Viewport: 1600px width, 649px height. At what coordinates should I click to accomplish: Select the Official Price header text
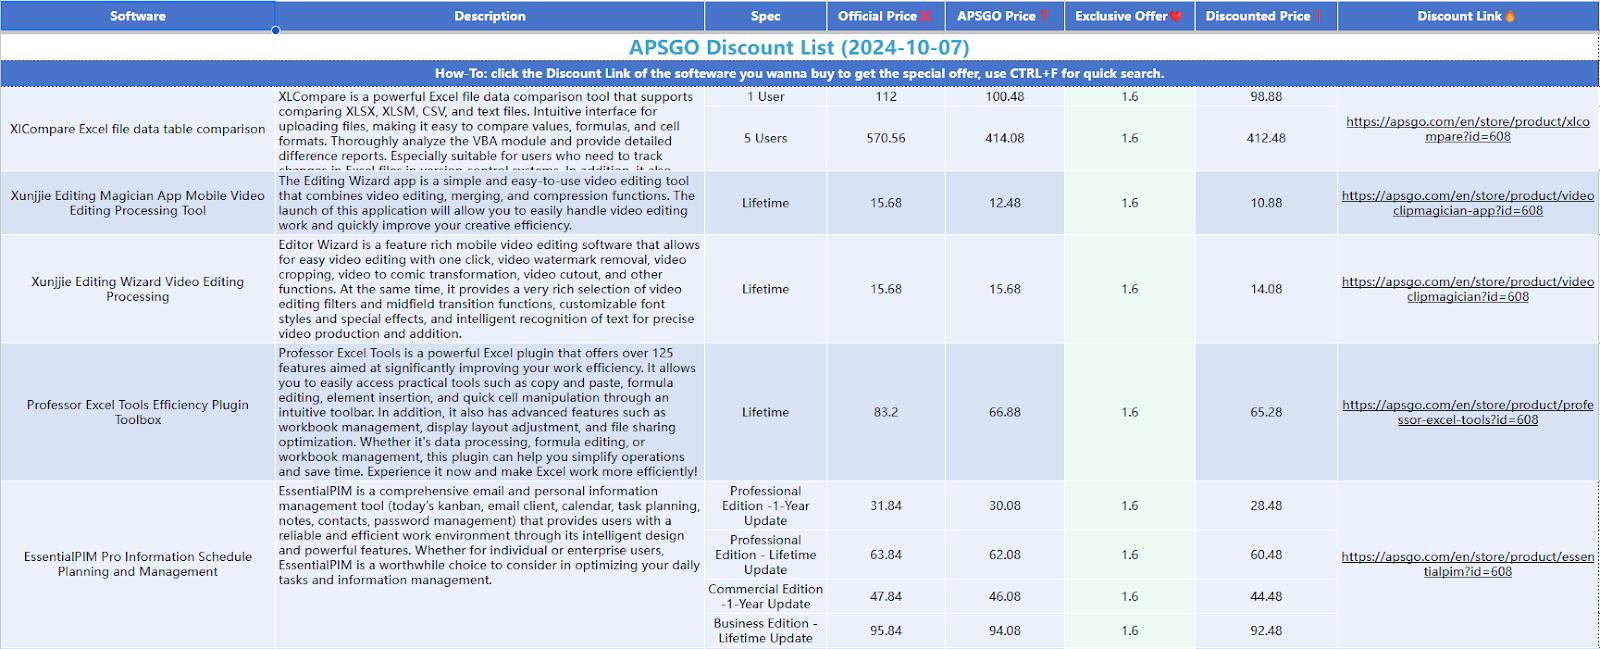pyautogui.click(x=877, y=16)
